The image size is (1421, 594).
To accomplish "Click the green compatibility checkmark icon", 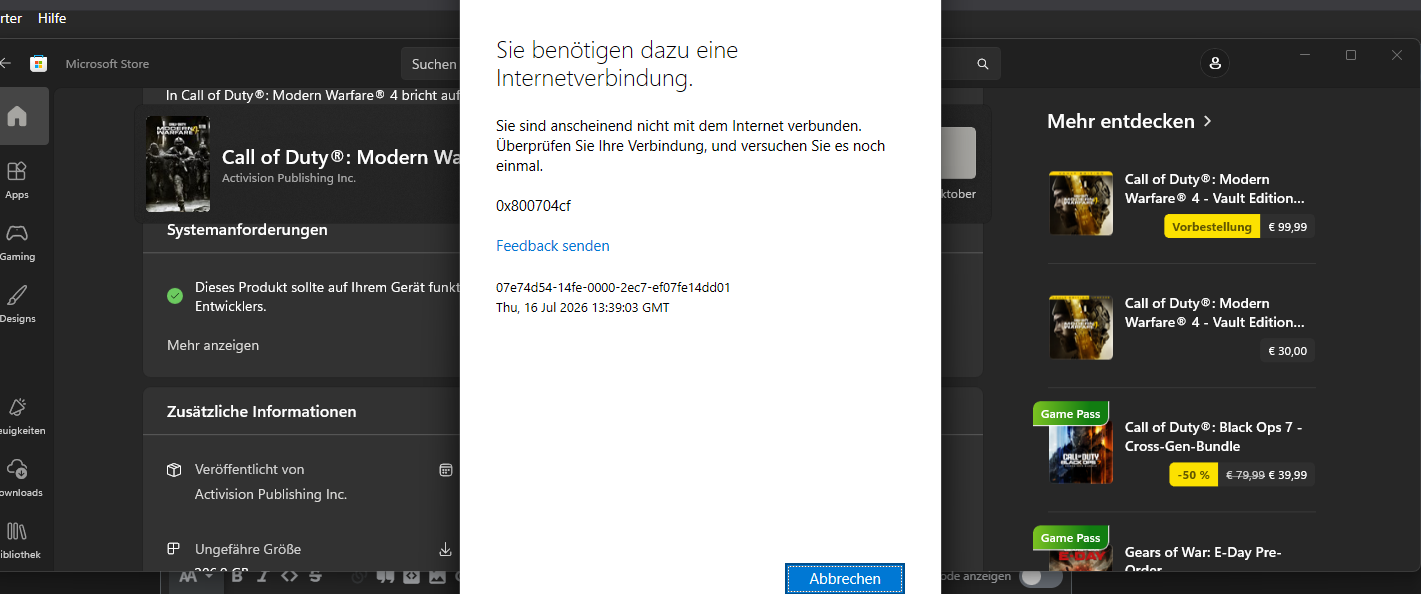I will 175,296.
